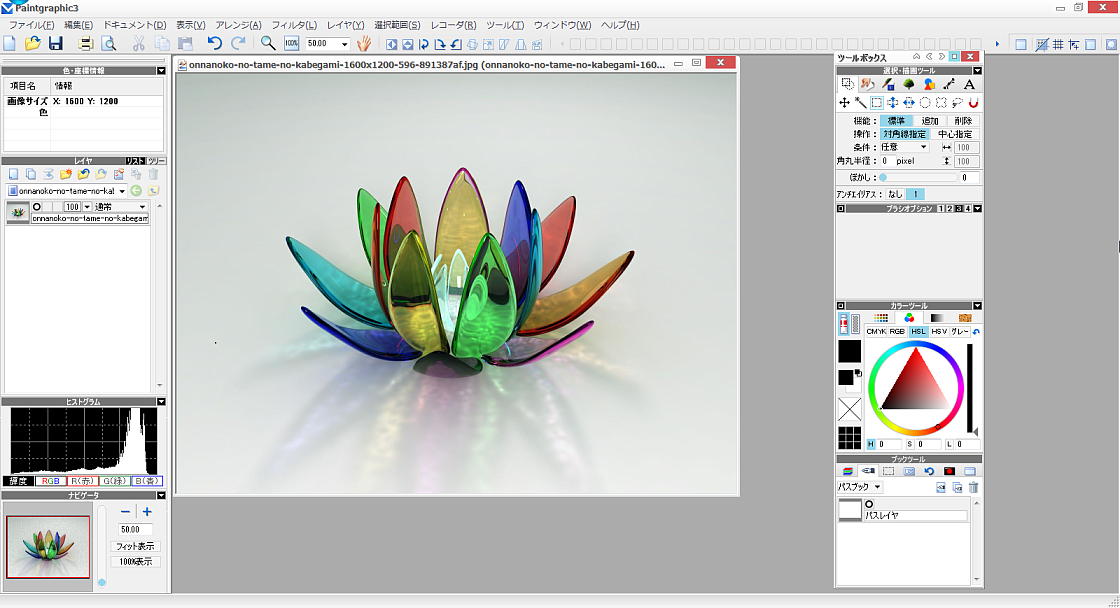Switch color model to CMYK
The width and height of the screenshot is (1120, 608).
(876, 332)
